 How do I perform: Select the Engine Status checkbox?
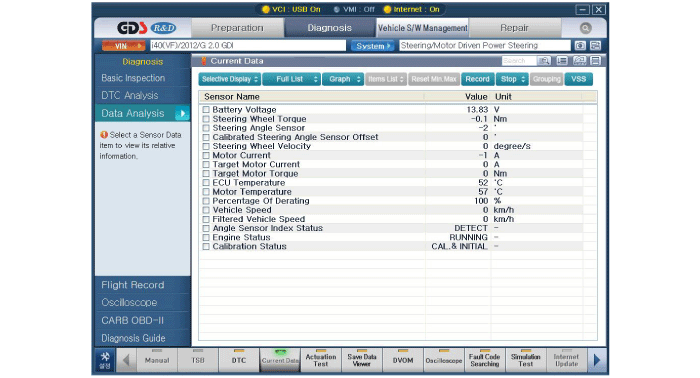point(206,237)
